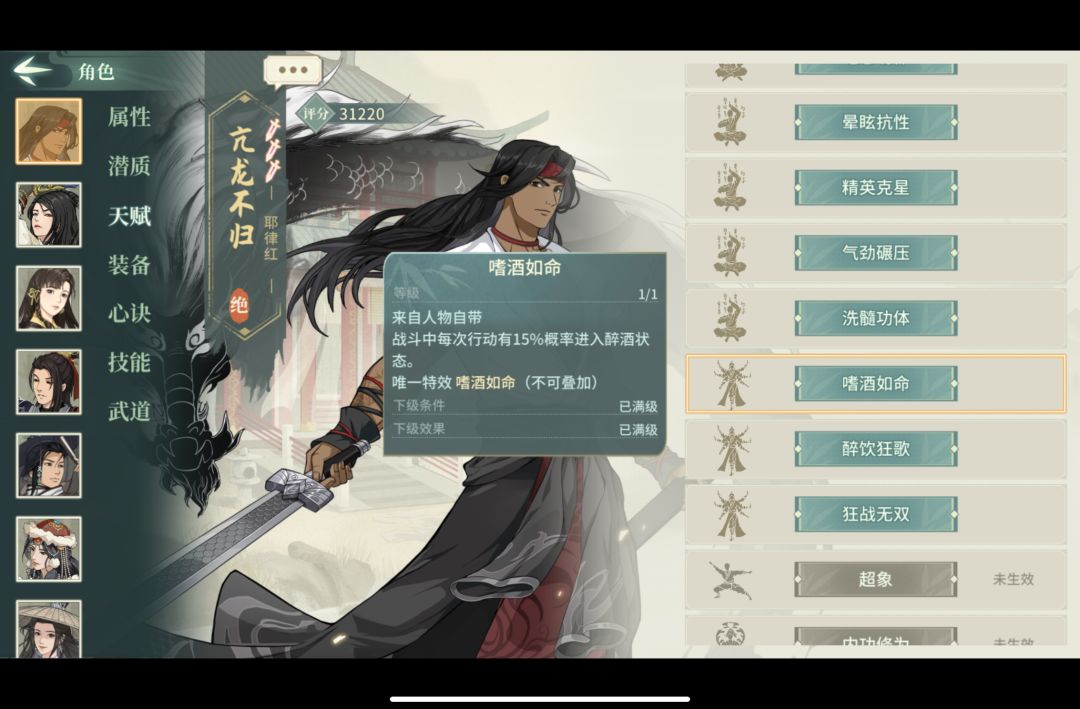
Task: Click the 评分 31220 score badge
Action: coord(344,114)
